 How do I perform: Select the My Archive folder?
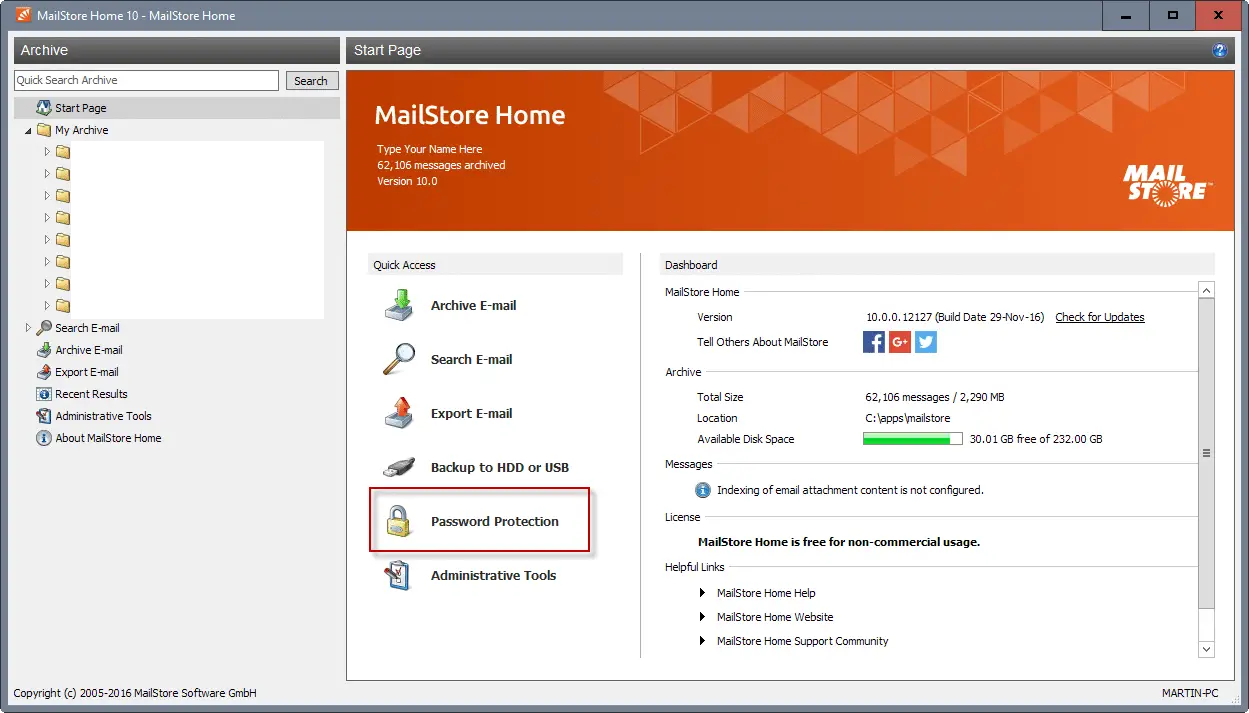(x=81, y=130)
